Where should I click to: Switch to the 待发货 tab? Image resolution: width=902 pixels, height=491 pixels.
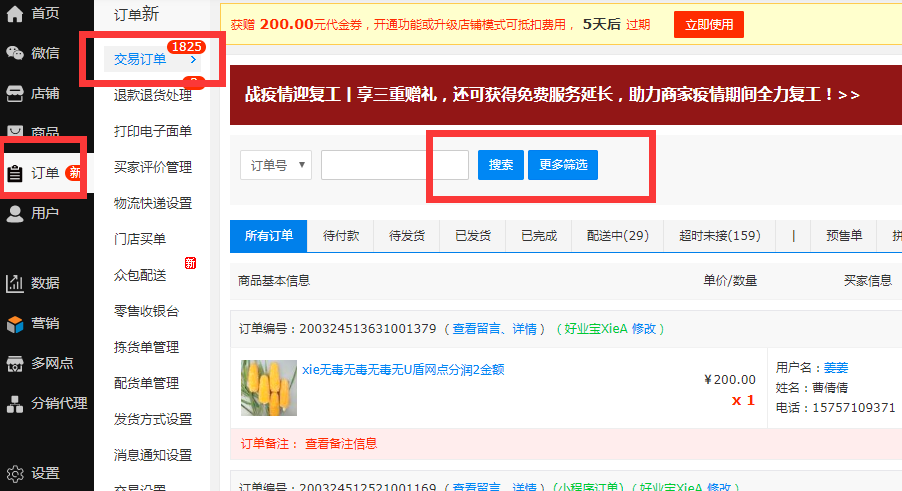(406, 236)
